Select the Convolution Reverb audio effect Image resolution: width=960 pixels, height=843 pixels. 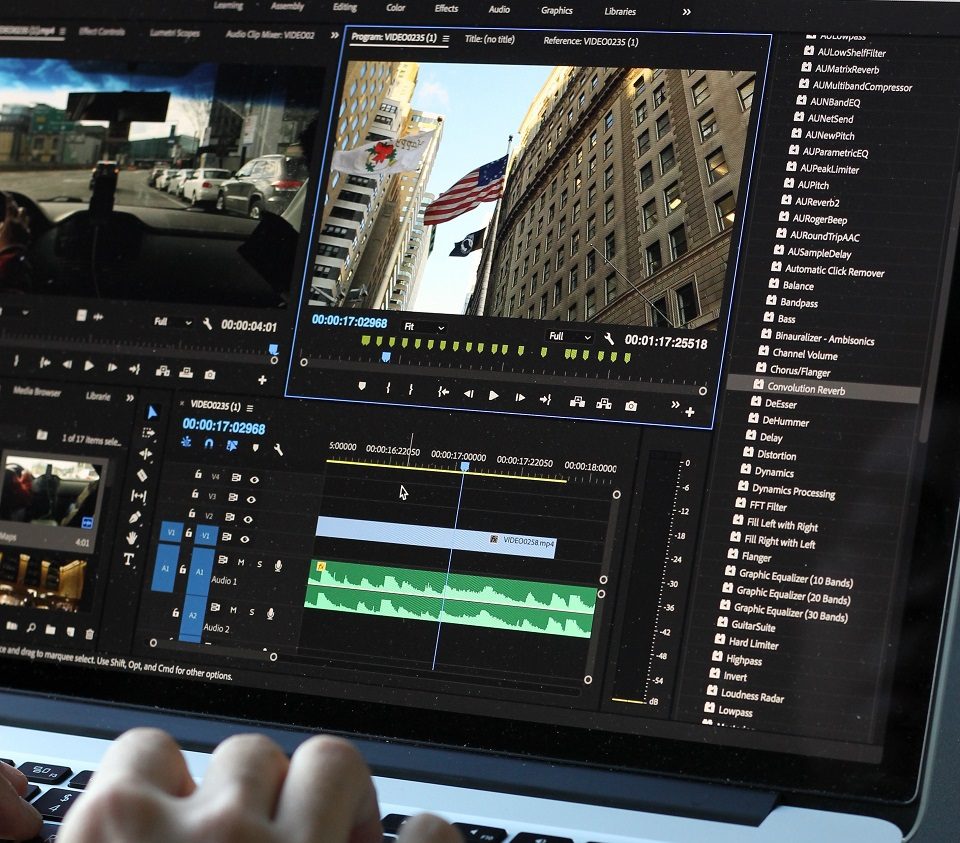tap(807, 390)
